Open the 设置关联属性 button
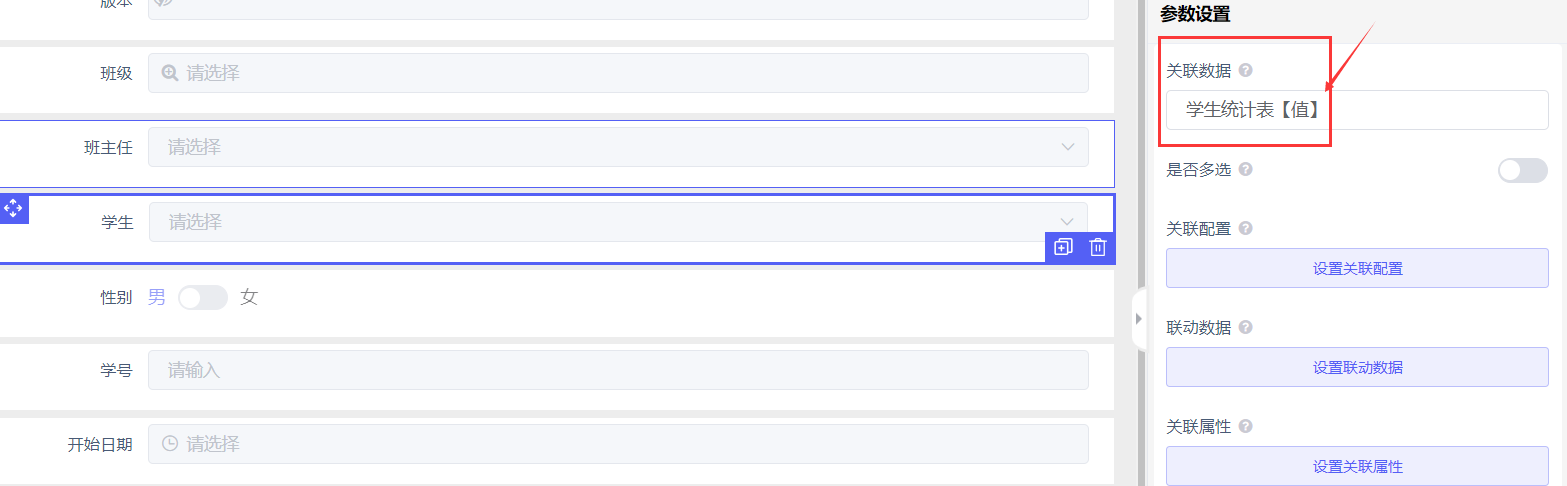Screen dimensions: 1567x486 [x=1357, y=466]
